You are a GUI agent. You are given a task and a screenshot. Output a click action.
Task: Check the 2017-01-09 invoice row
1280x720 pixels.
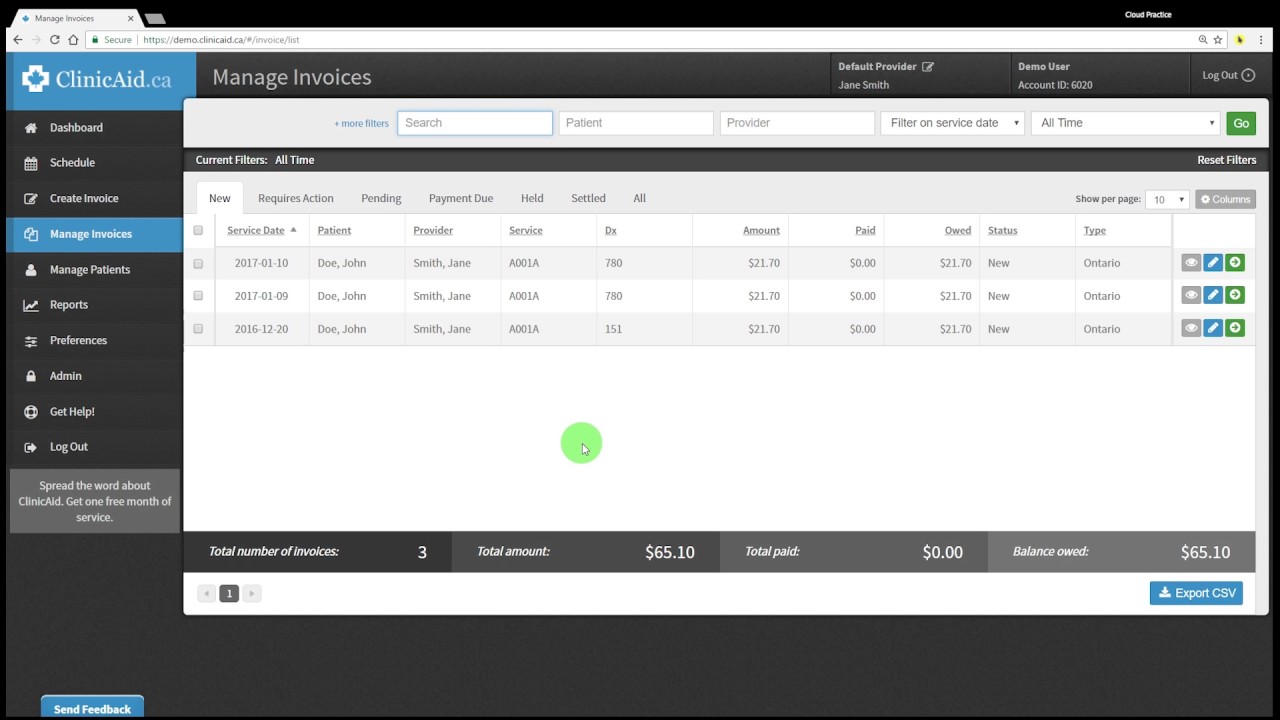tap(198, 296)
